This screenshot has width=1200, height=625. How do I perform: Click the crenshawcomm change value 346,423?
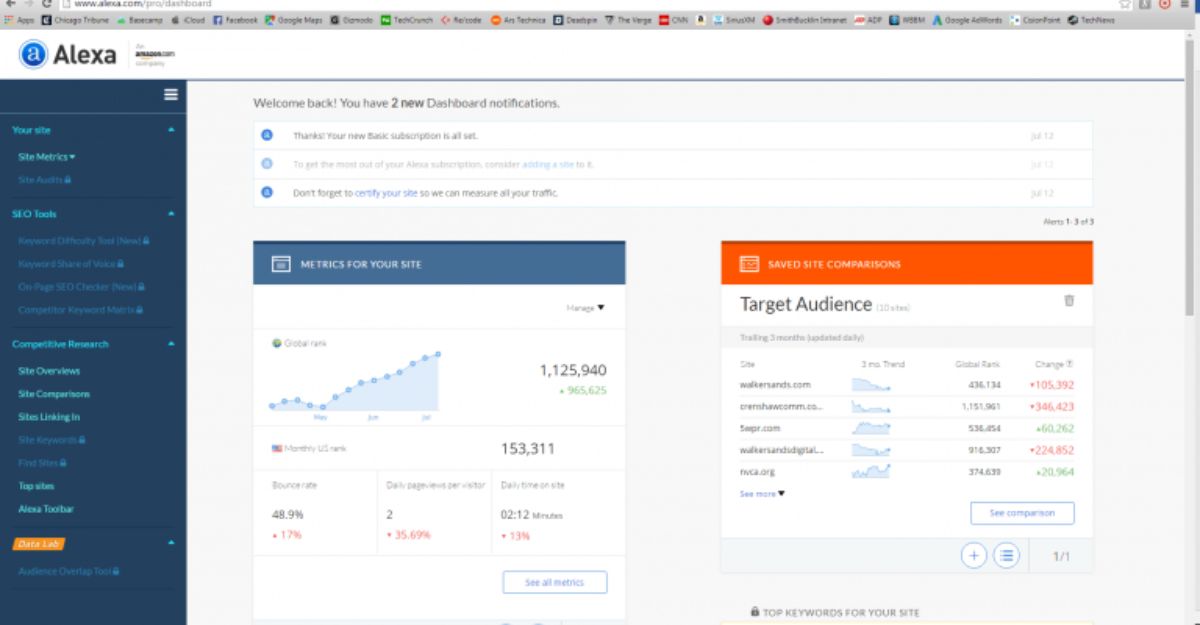(x=1051, y=406)
